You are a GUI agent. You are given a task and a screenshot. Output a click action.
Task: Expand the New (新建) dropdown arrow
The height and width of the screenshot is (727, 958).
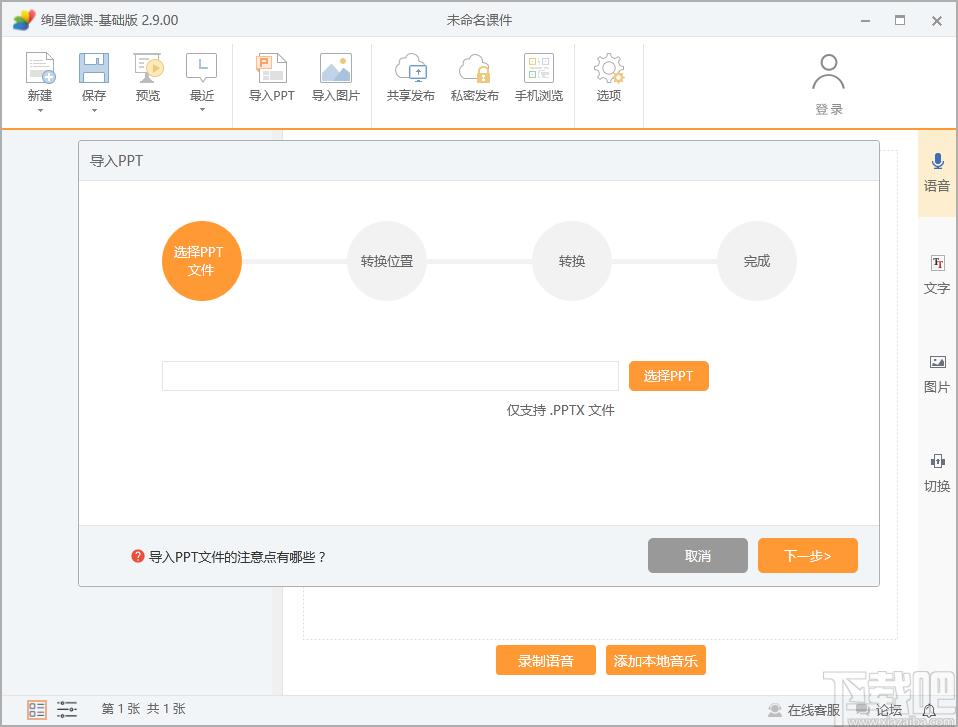40,110
